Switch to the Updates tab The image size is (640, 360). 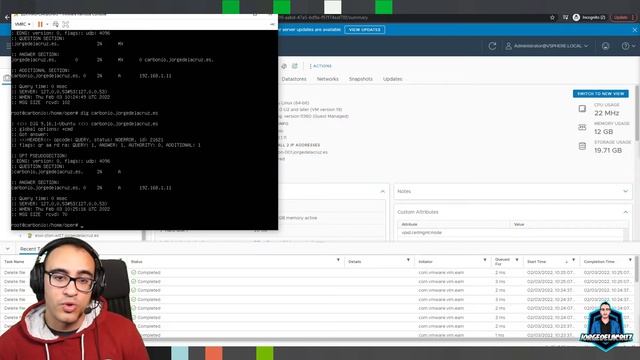pos(393,79)
